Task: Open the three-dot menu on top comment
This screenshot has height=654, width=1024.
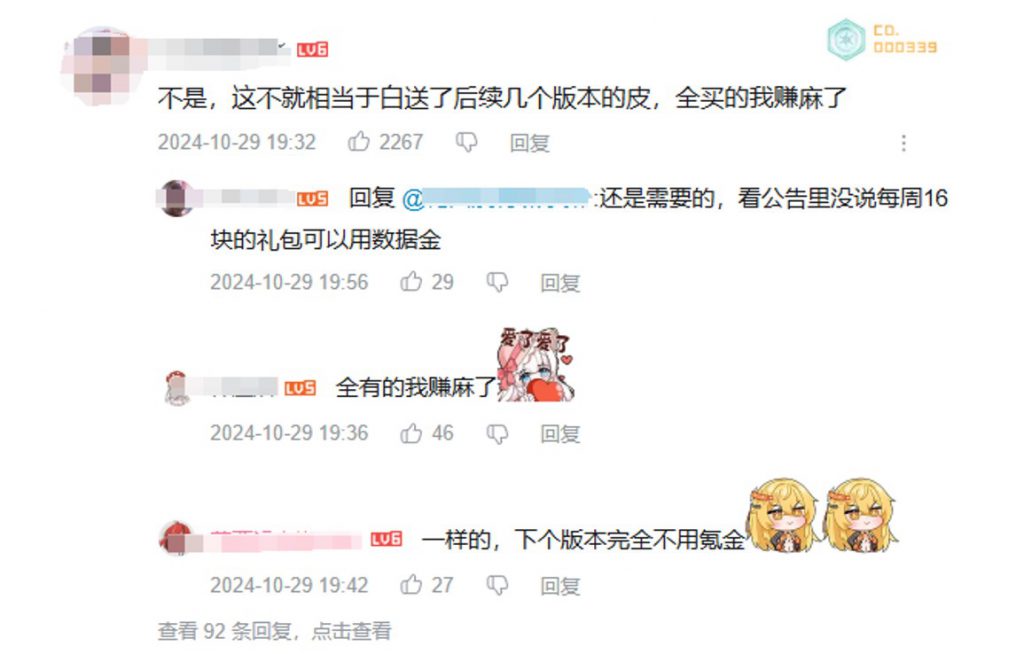Action: 904,143
